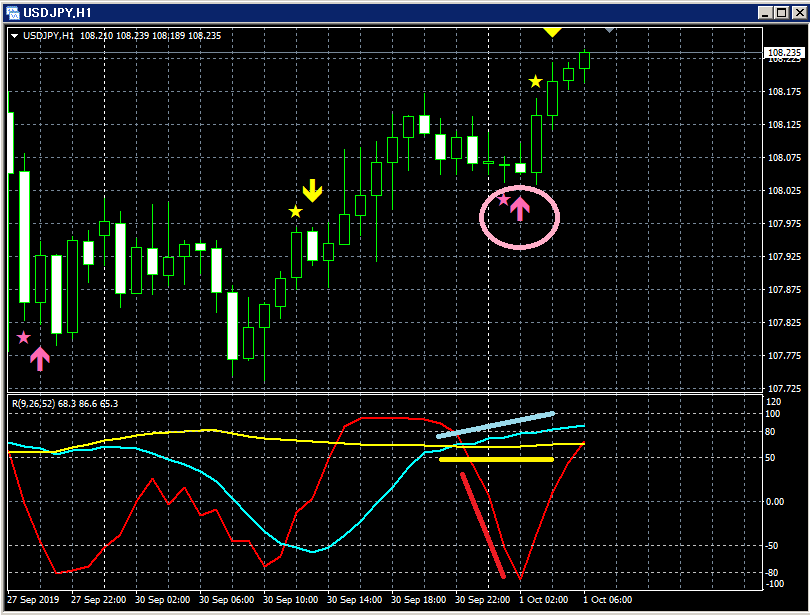This screenshot has height=615, width=810.
Task: Click the -50 indicator scale value
Action: coord(772,546)
